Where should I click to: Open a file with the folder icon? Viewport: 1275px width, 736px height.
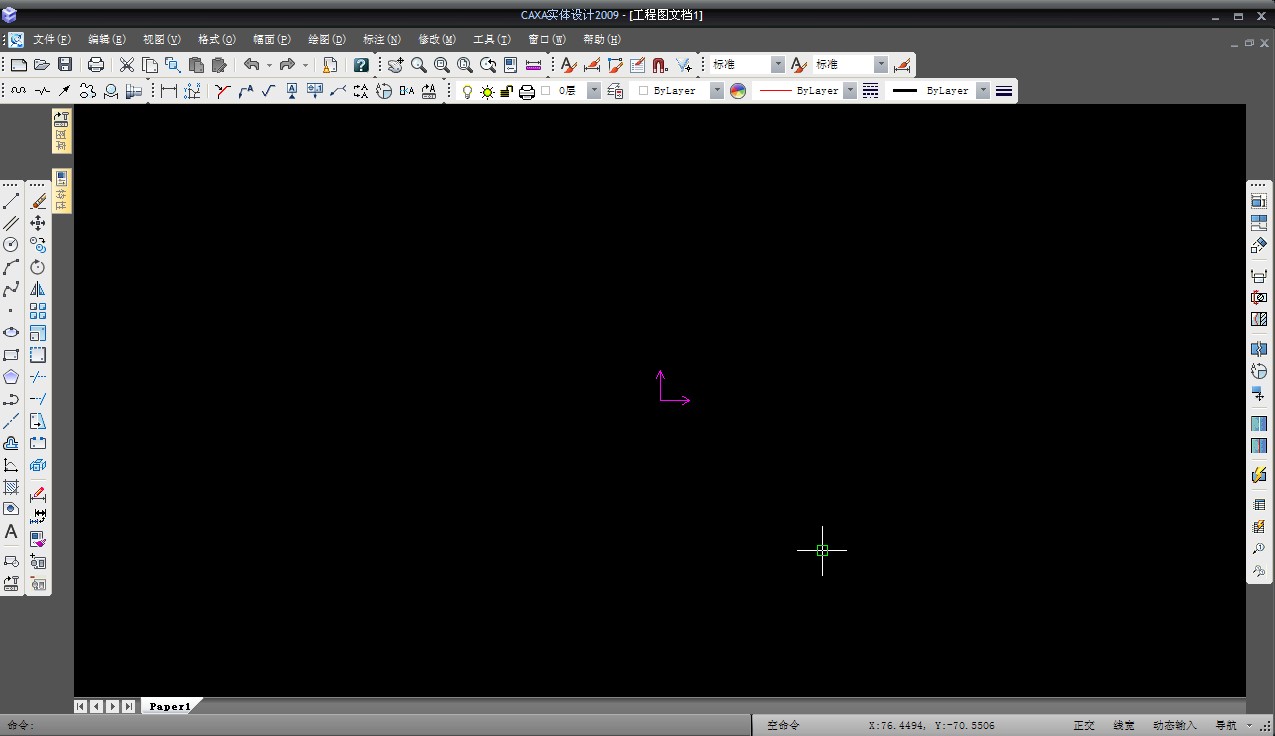tap(42, 65)
